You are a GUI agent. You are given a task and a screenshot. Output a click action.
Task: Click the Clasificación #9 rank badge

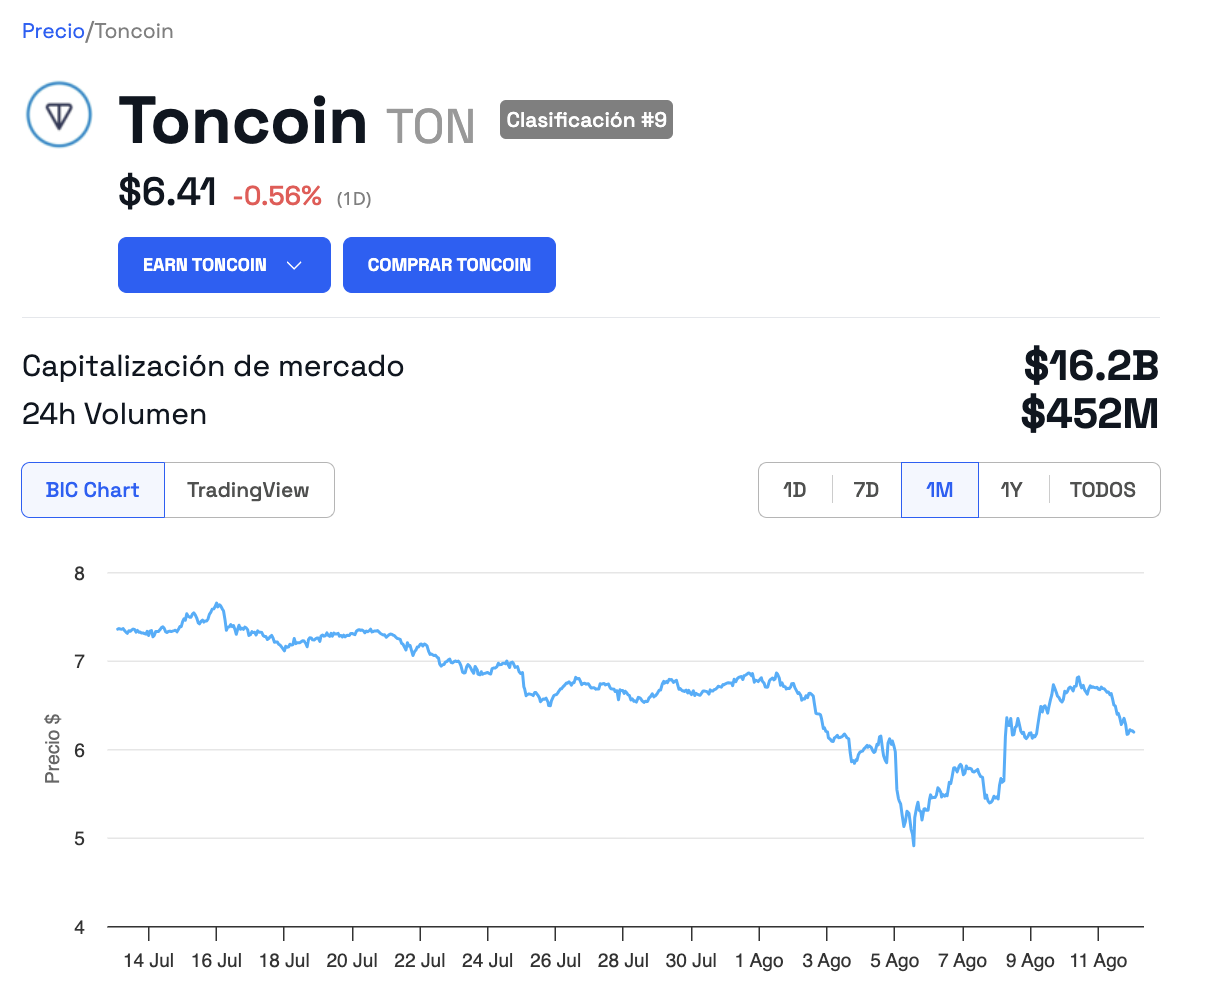pyautogui.click(x=586, y=120)
